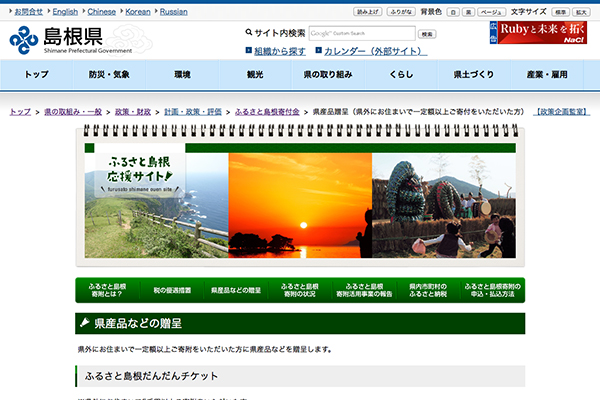Image resolution: width=600 pixels, height=400 pixels.
Task: Open the 防災・気象 menu item
Action: 109,75
